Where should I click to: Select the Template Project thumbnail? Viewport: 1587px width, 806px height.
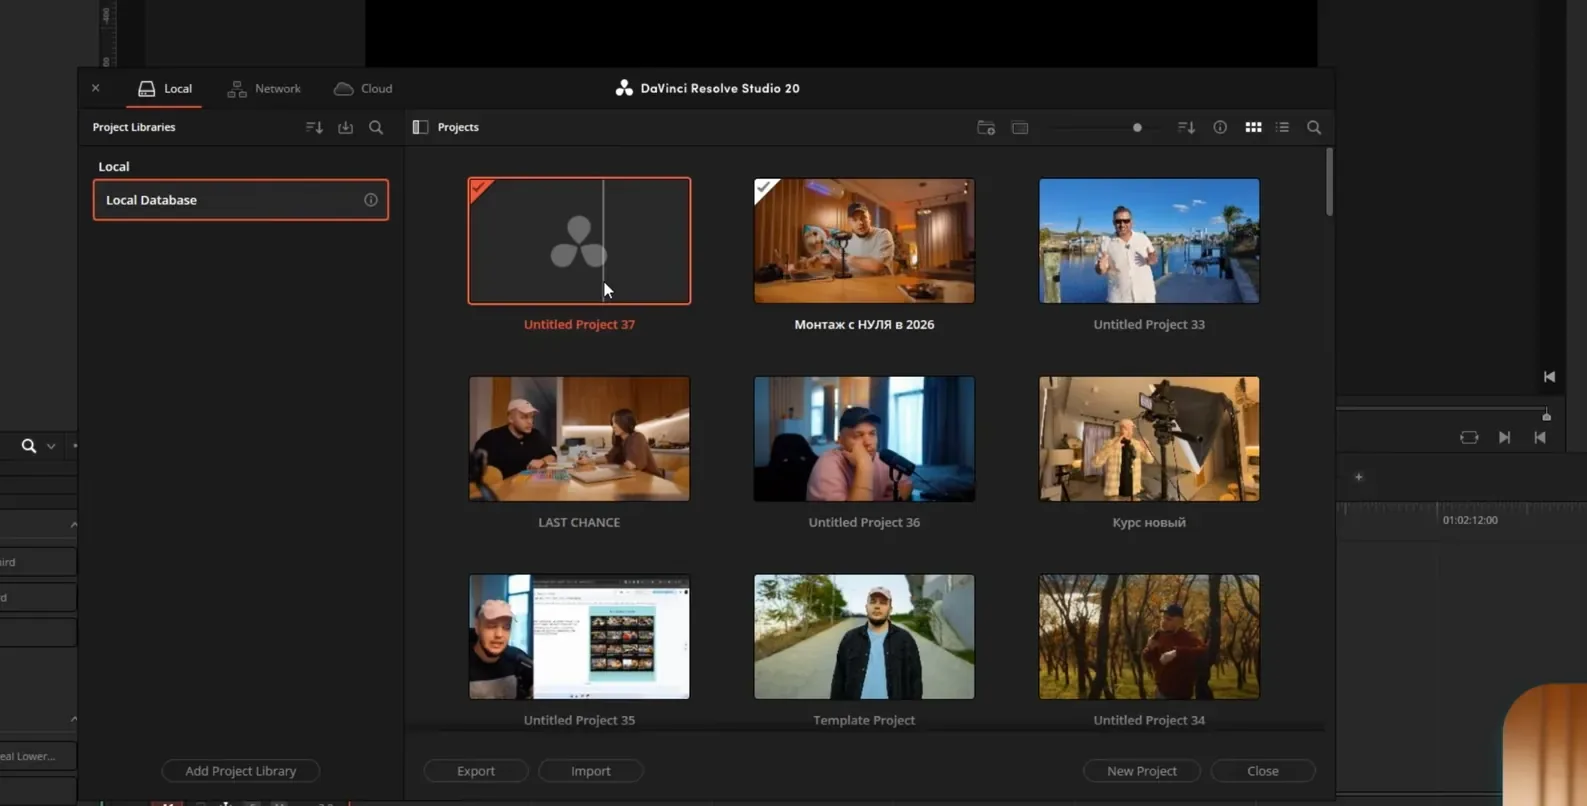pos(864,637)
